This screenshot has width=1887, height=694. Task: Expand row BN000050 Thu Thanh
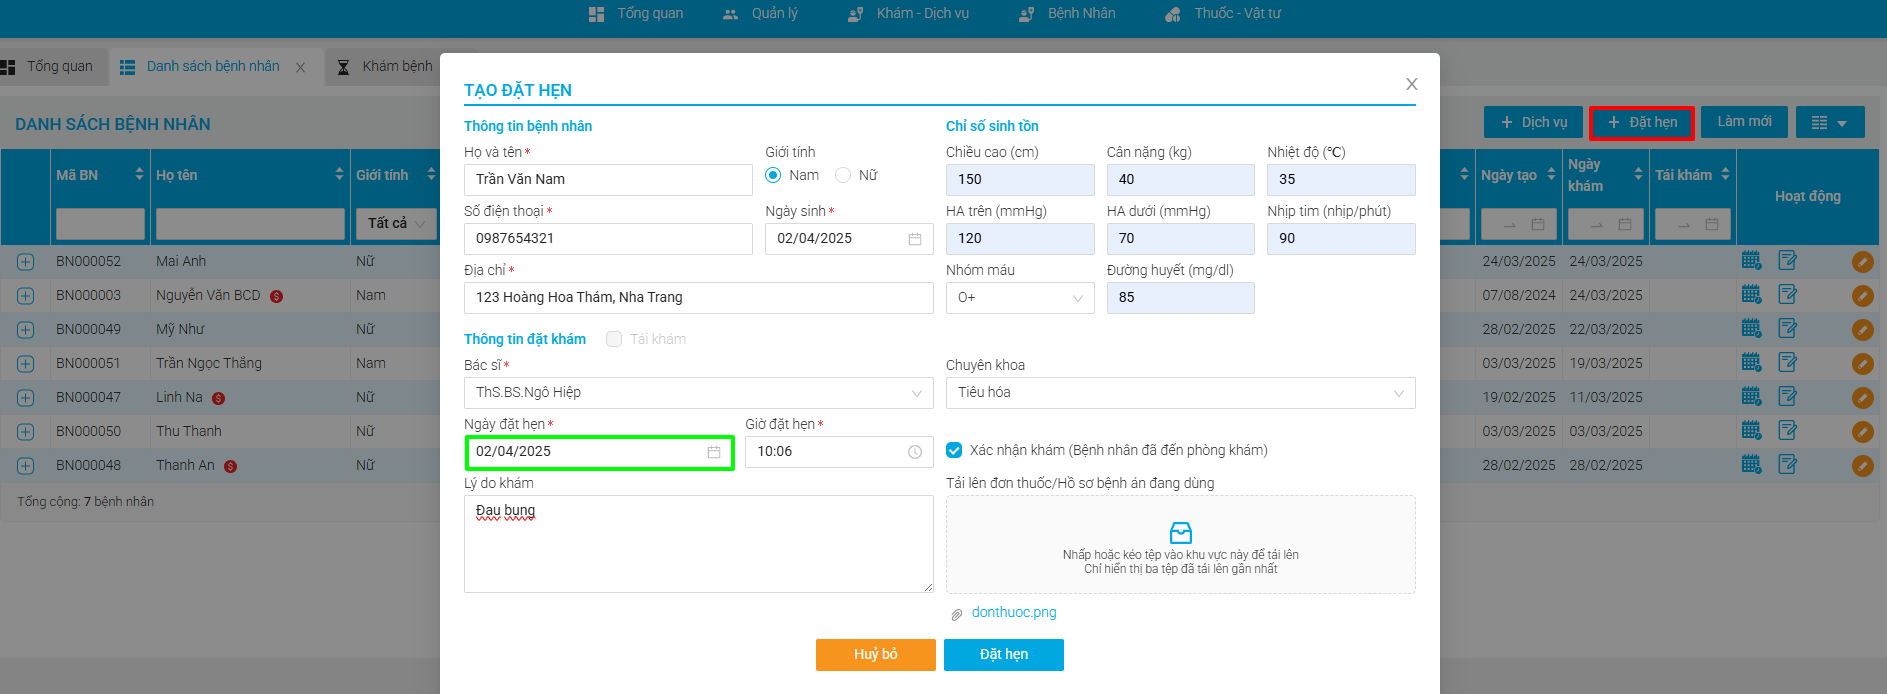(25, 432)
